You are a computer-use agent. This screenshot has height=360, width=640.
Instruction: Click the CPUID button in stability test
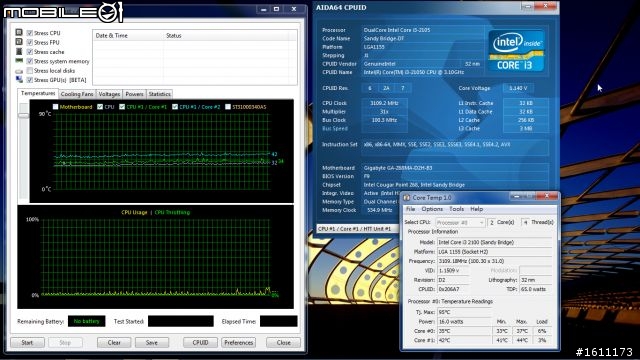tap(200, 342)
